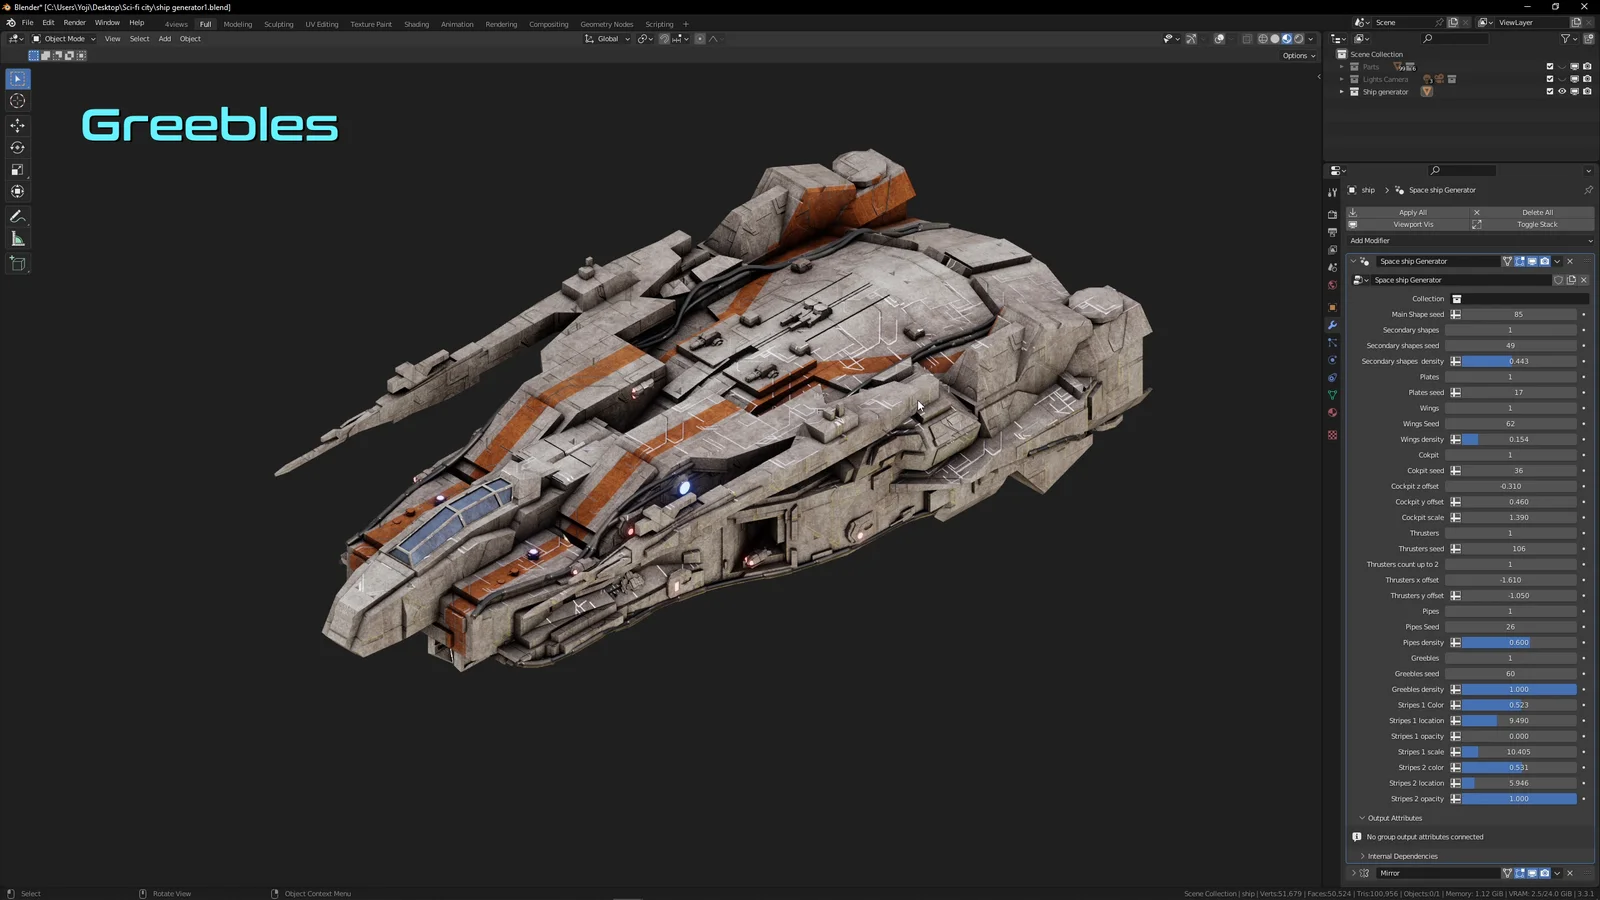Select the Measure tool

17,238
